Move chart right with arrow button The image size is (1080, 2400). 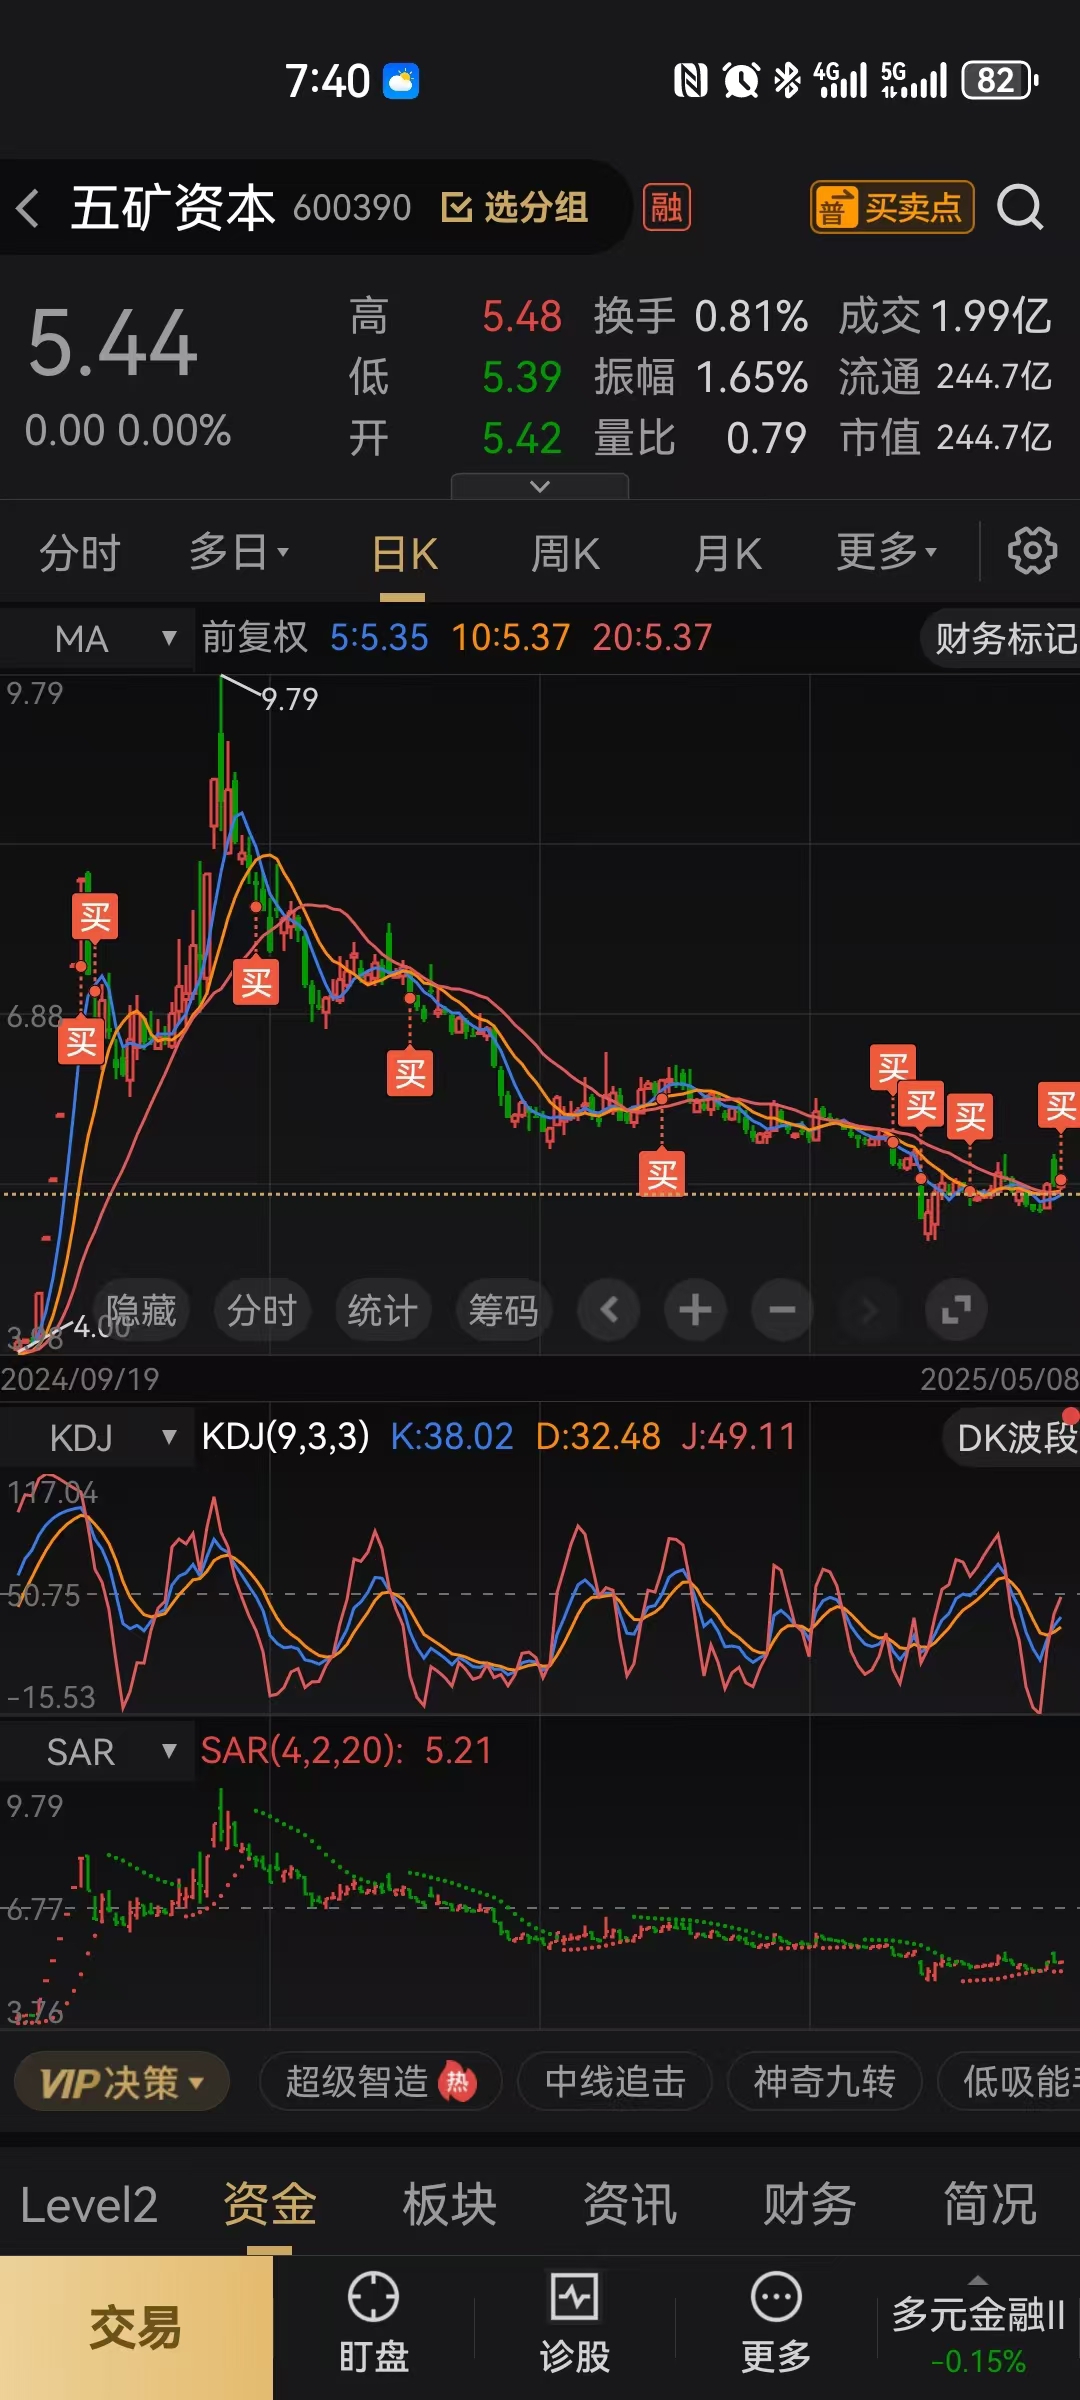coord(869,1309)
